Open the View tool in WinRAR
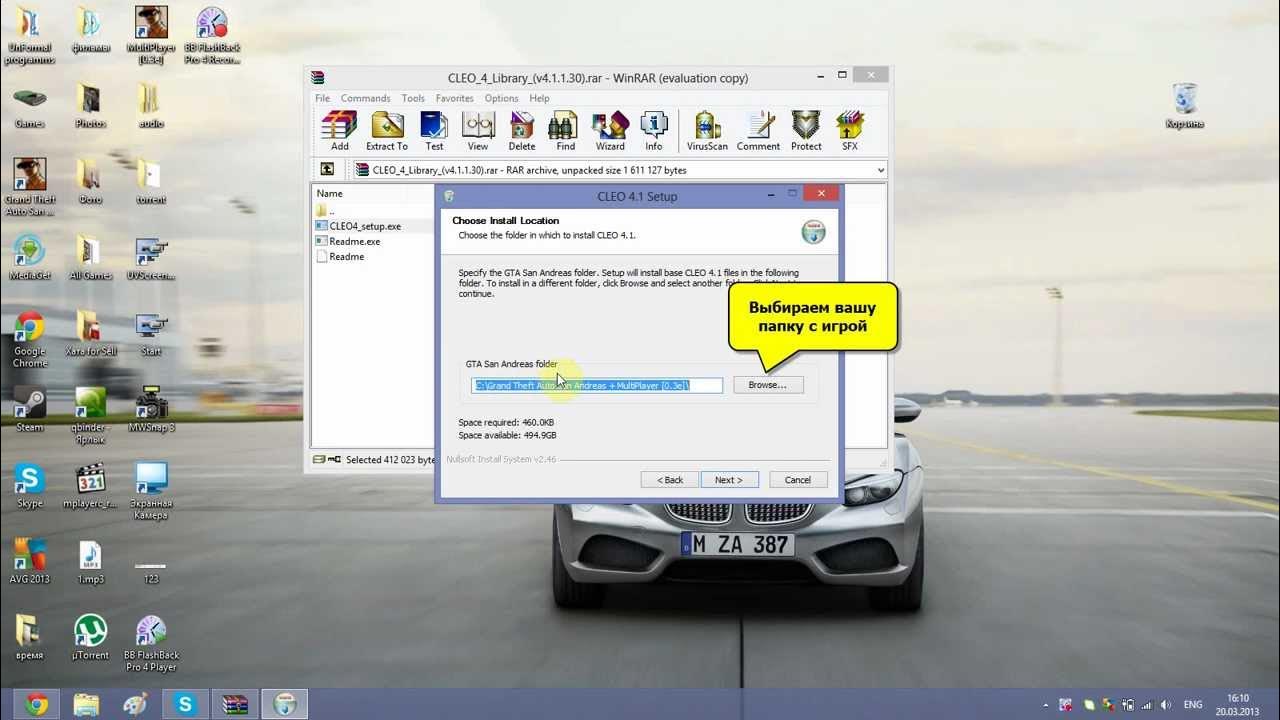This screenshot has height=720, width=1280. tap(478, 131)
